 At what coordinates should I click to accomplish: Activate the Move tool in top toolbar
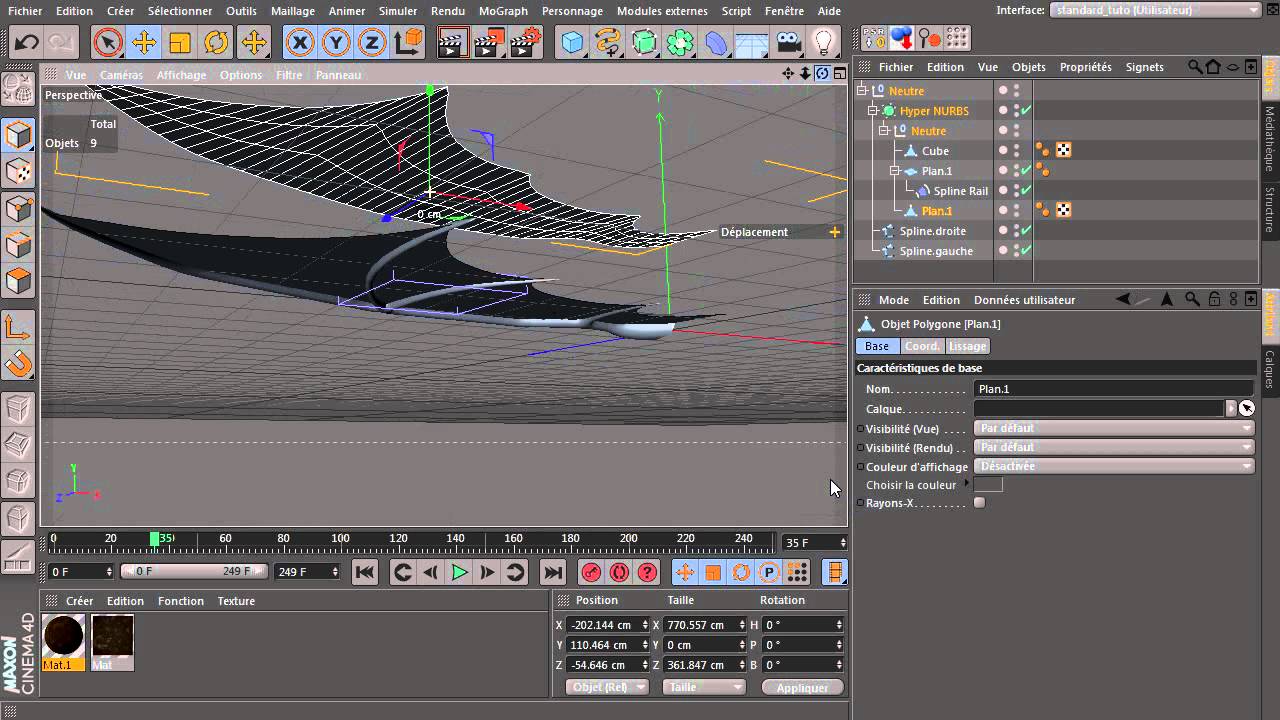pos(144,42)
